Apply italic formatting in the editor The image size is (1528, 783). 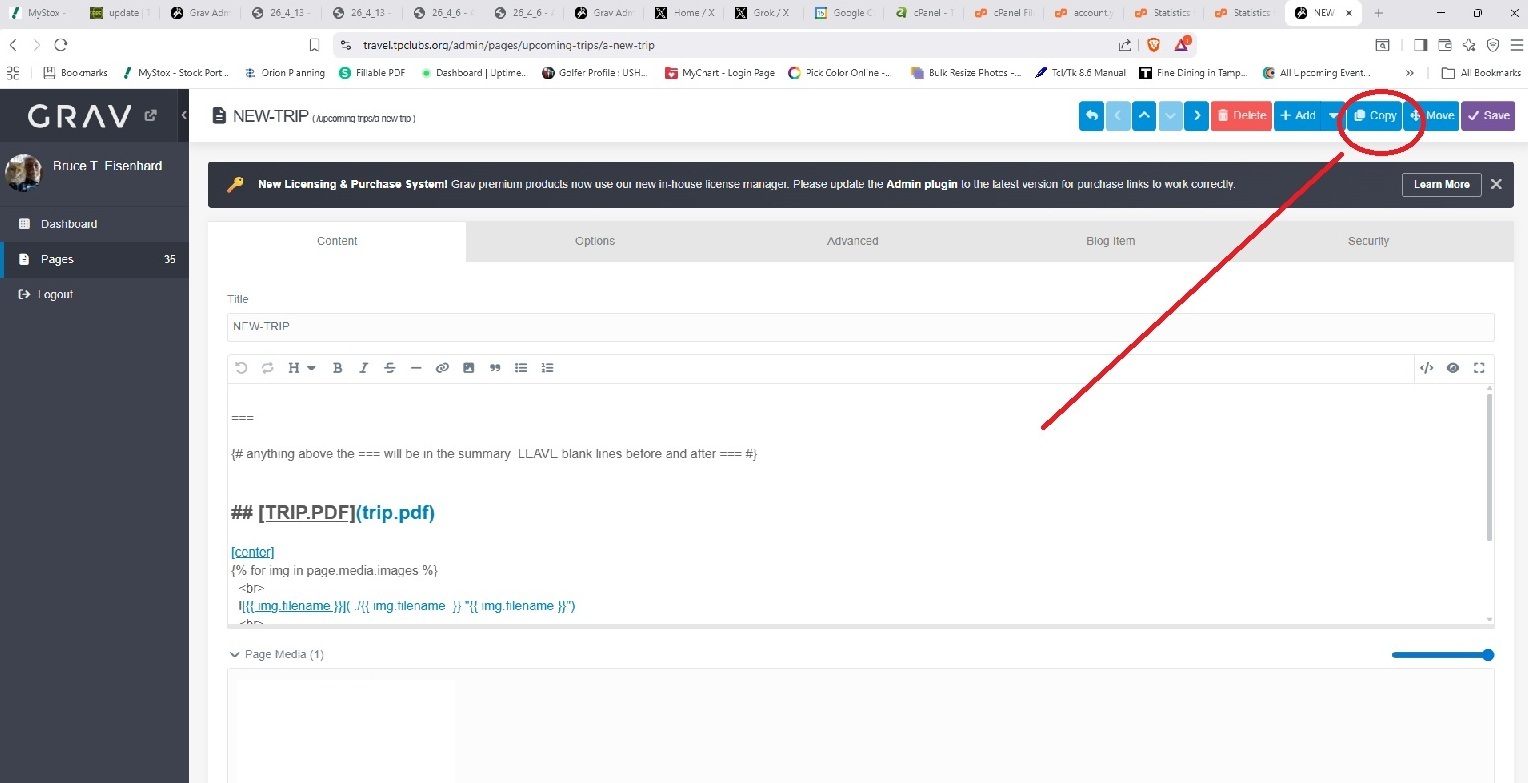364,368
